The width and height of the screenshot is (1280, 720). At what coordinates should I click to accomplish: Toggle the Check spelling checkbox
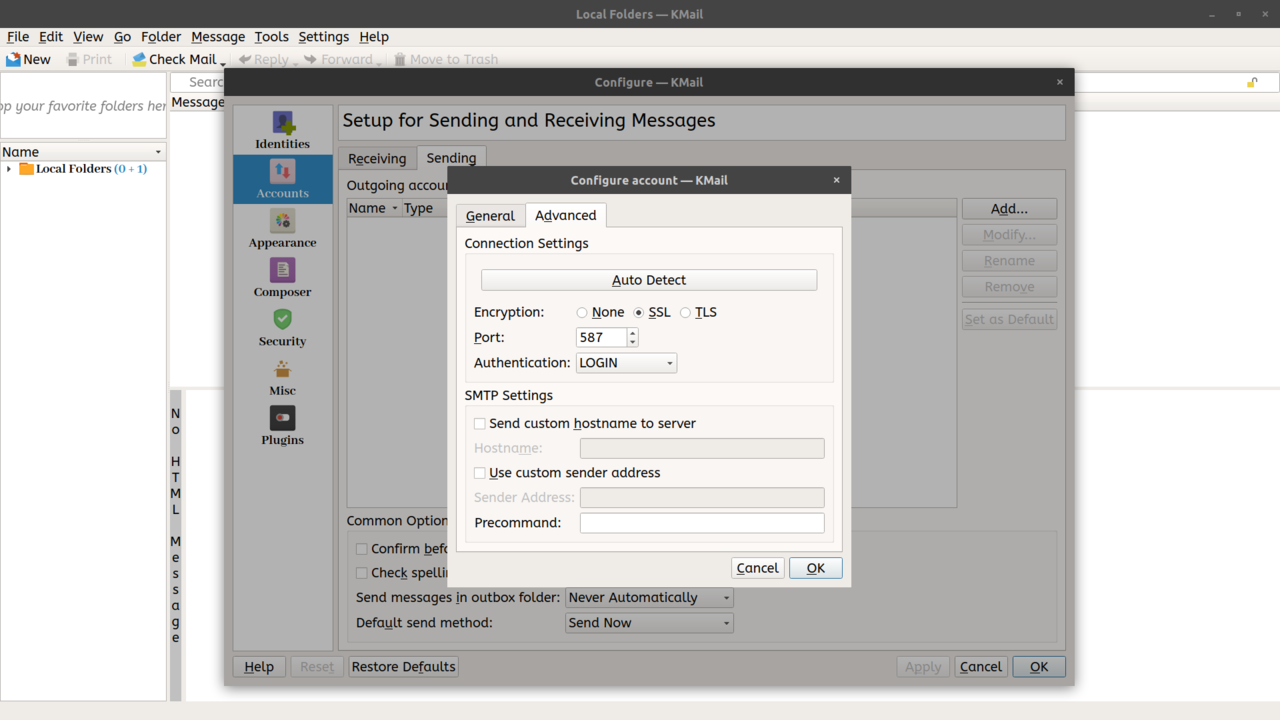tap(362, 573)
